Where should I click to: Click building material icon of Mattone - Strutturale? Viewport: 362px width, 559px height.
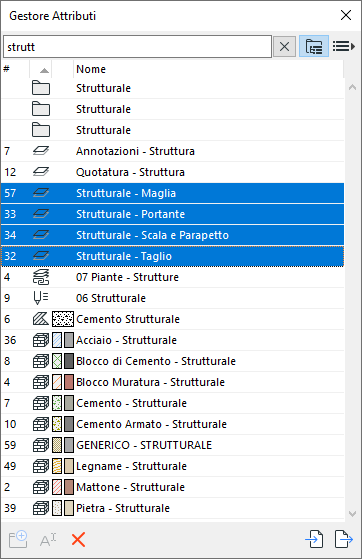41,487
